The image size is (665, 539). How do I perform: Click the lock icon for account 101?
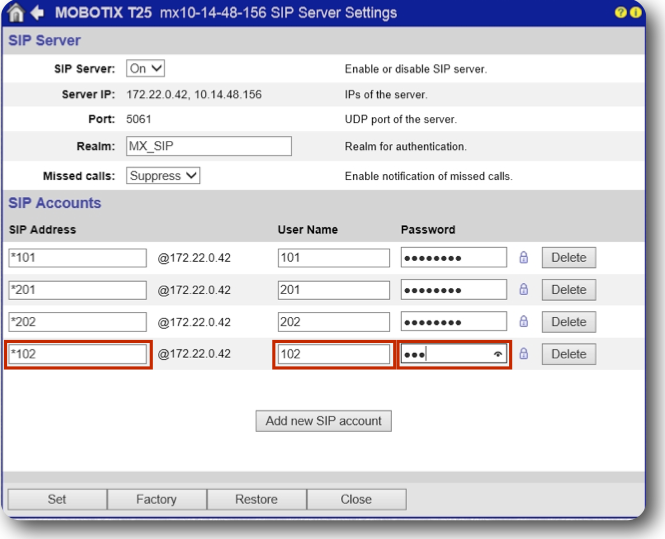523,257
